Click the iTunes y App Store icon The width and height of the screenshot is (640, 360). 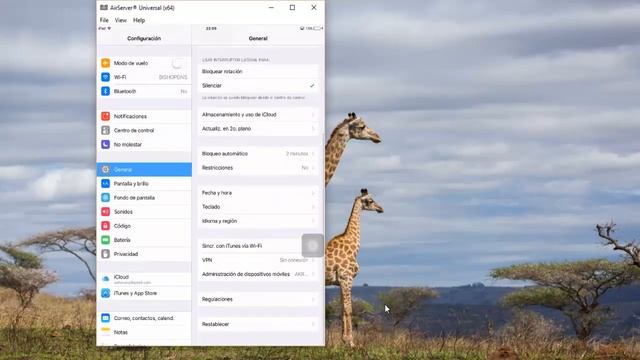[105, 293]
